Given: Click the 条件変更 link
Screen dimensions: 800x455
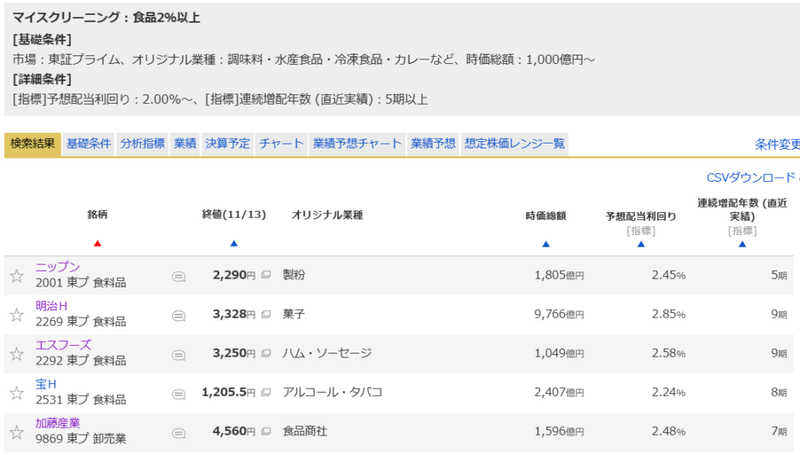Looking at the screenshot, I should pyautogui.click(x=777, y=145).
